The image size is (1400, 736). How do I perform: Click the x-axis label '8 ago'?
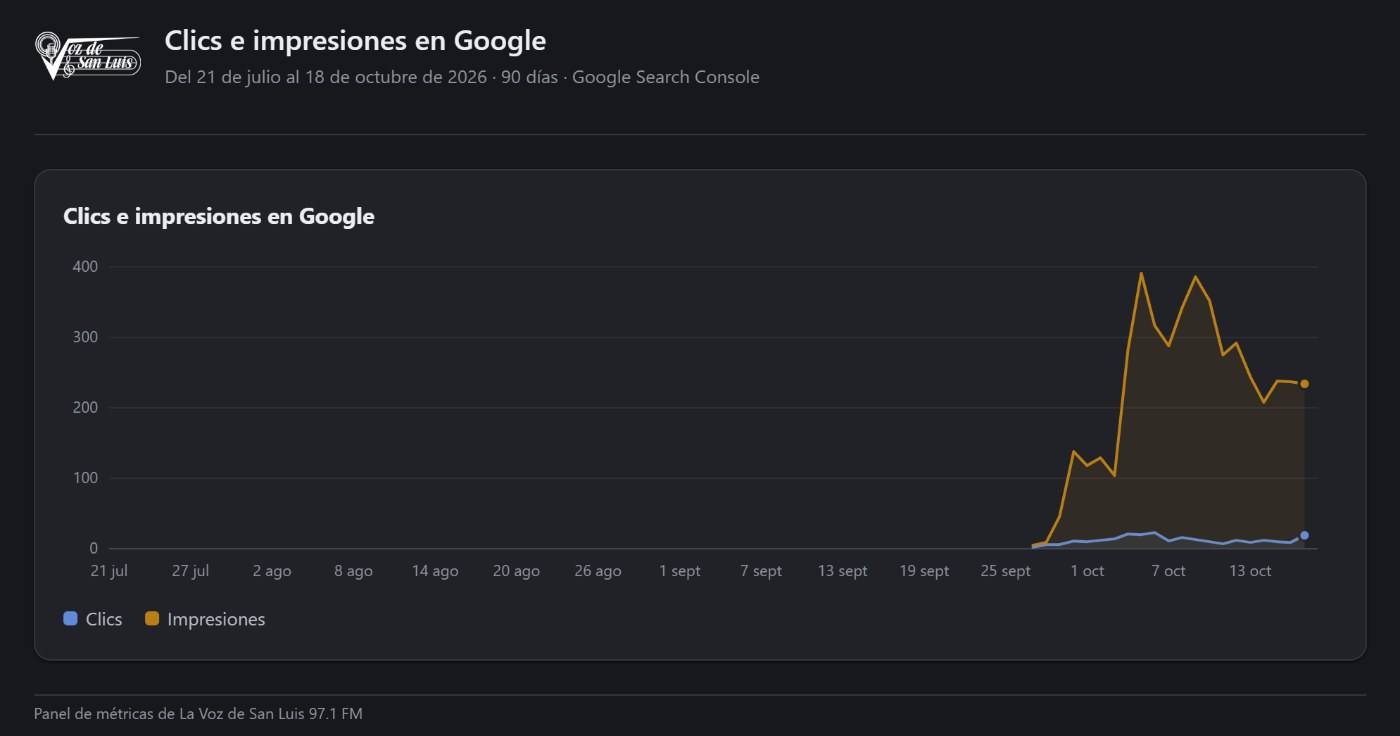click(353, 571)
